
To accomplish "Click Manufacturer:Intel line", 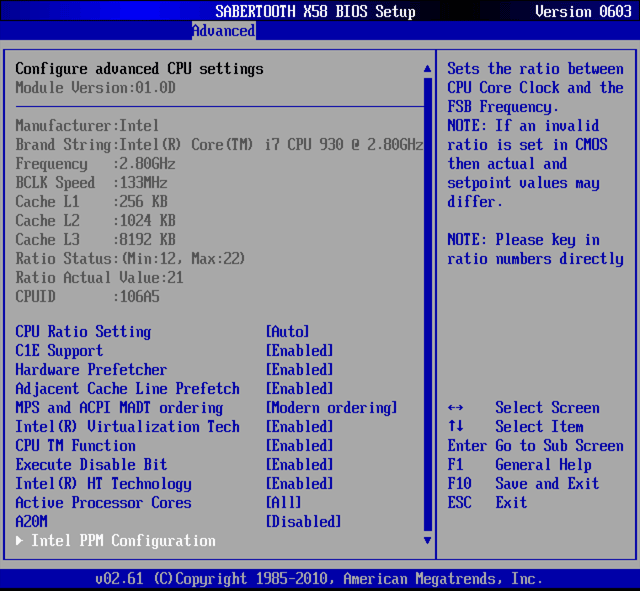I will (x=87, y=125).
